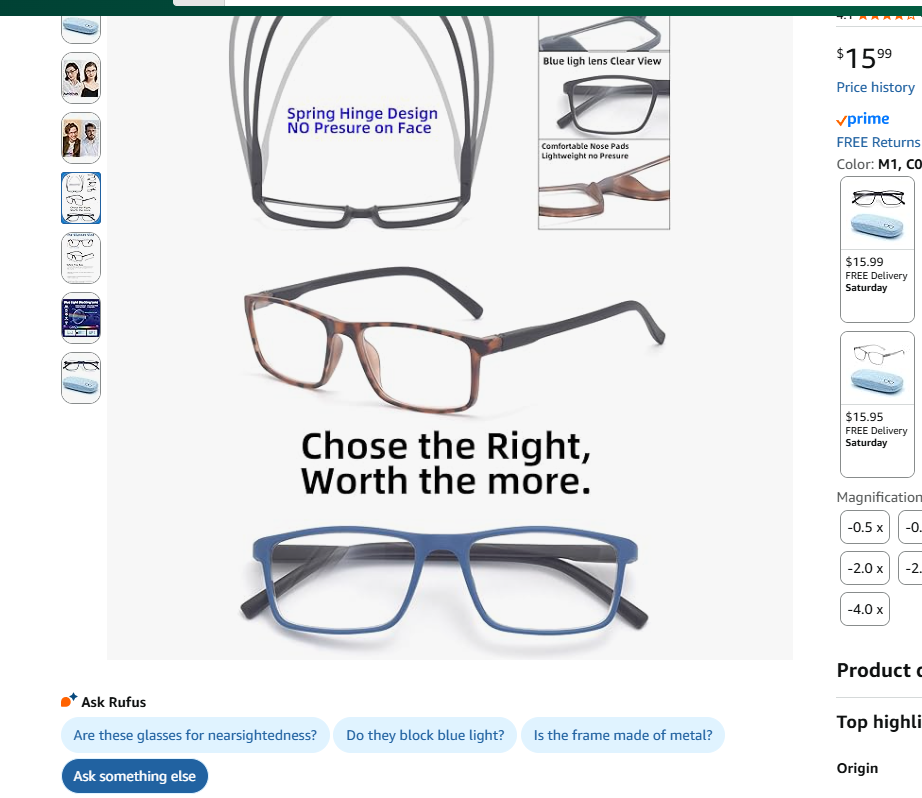Select last thumbnail with glasses and blue case

pos(81,378)
